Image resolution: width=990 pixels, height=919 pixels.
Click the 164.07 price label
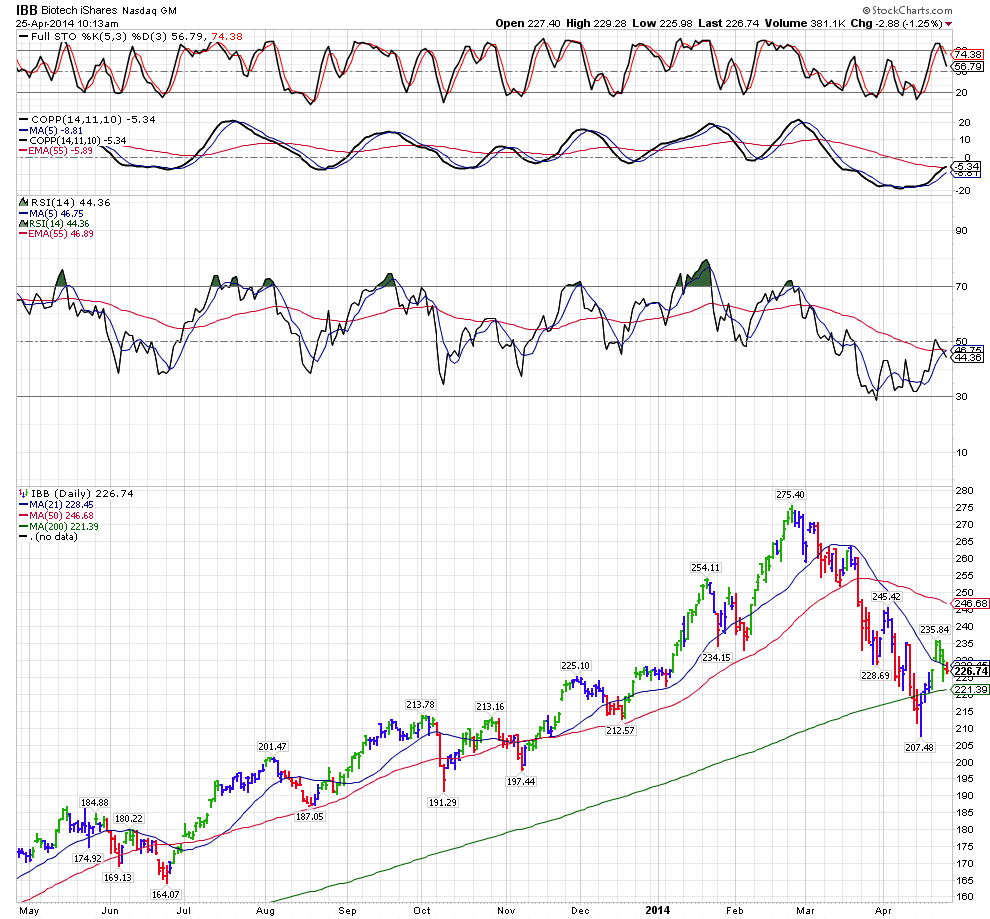pyautogui.click(x=166, y=894)
